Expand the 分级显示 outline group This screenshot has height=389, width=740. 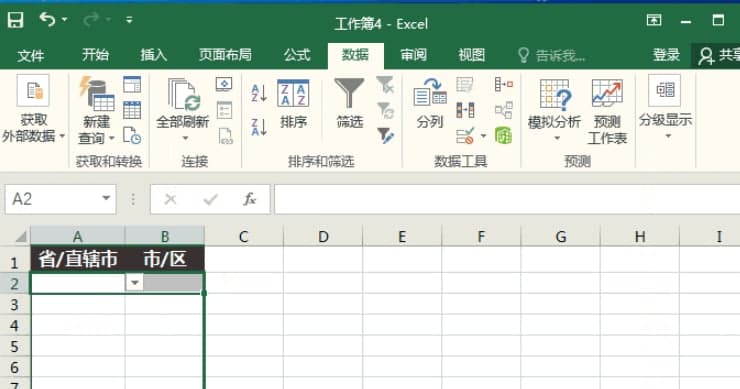(665, 108)
